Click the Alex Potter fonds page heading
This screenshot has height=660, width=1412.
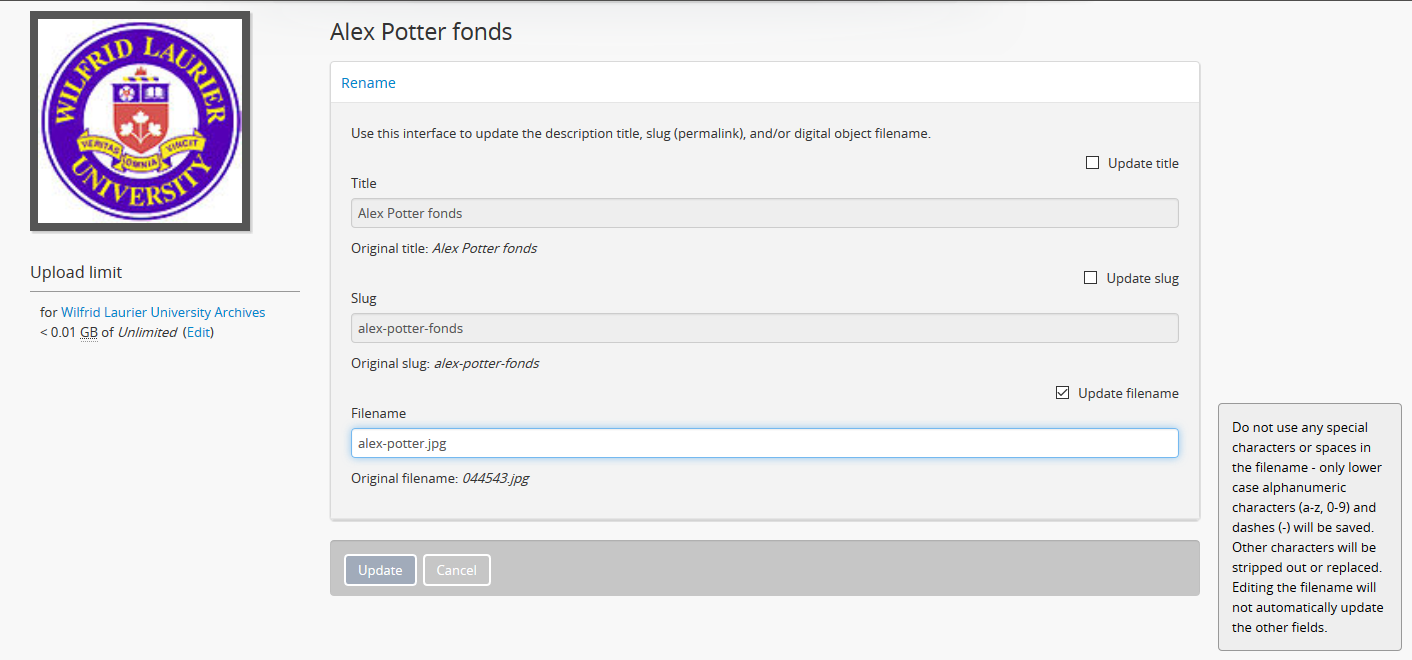pos(421,32)
